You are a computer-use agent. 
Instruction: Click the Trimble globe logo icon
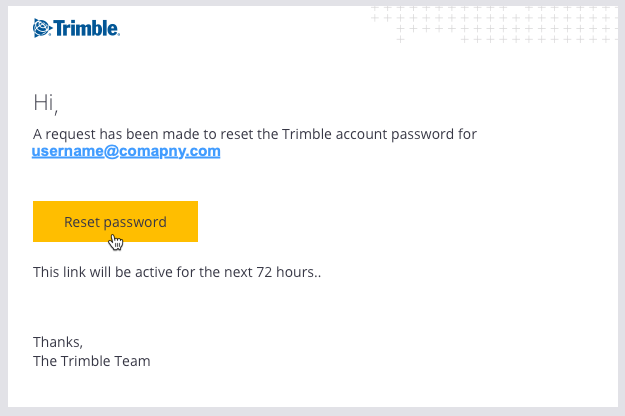(42, 28)
